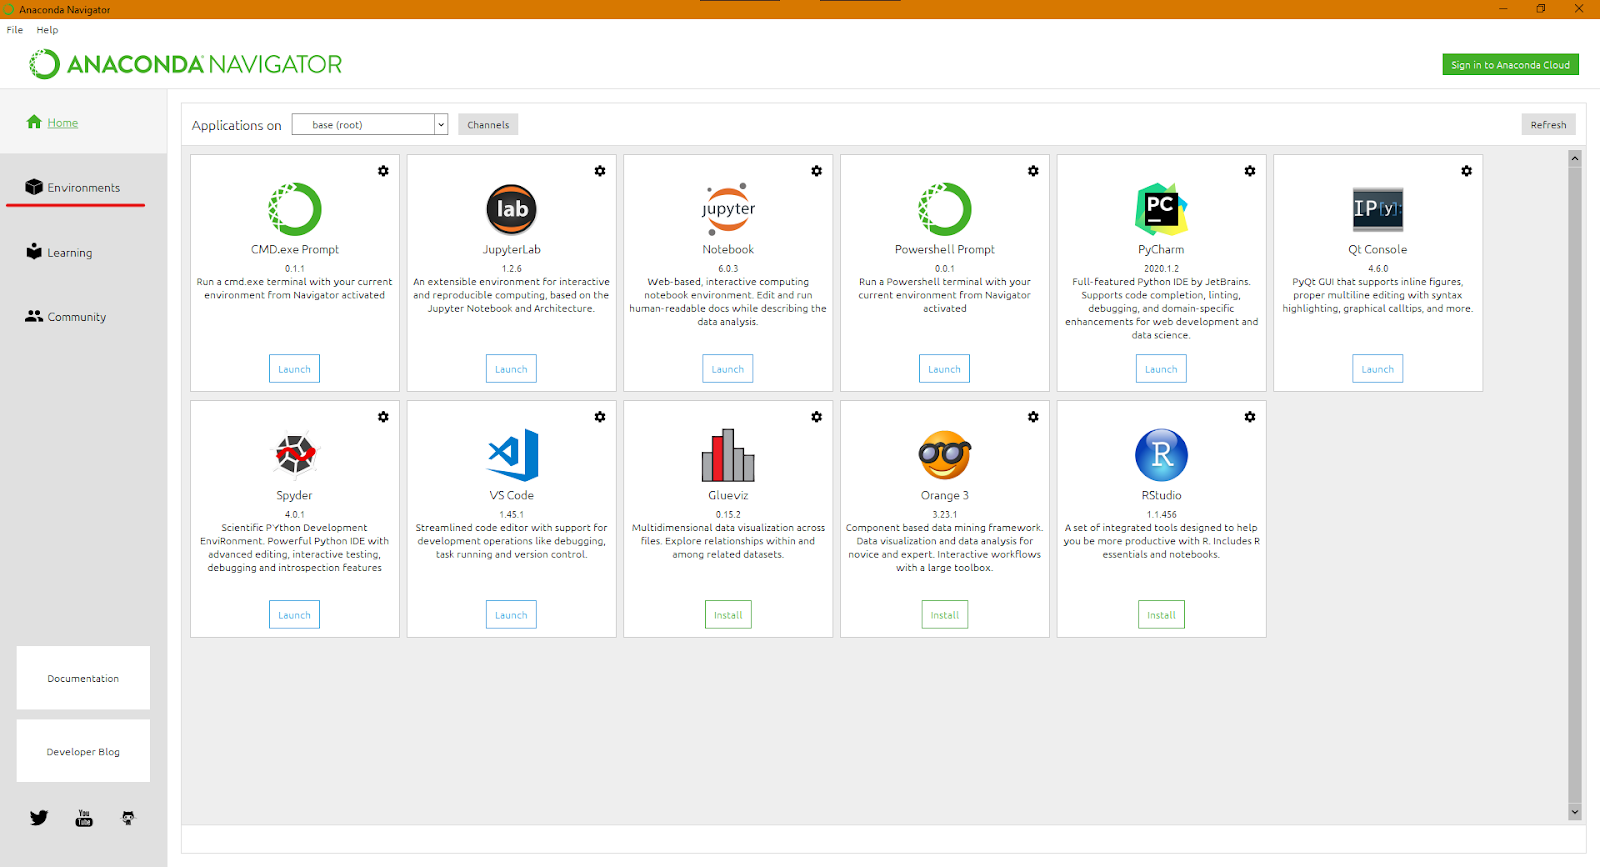Open settings gear on JupyterLab card
1600x867 pixels.
(600, 171)
